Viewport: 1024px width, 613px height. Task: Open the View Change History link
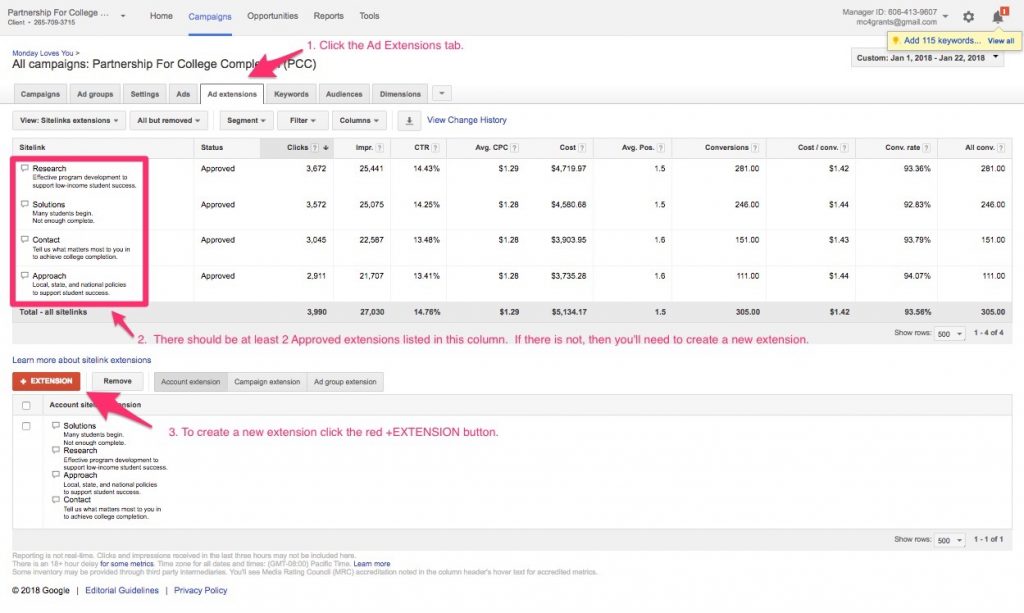click(x=467, y=120)
